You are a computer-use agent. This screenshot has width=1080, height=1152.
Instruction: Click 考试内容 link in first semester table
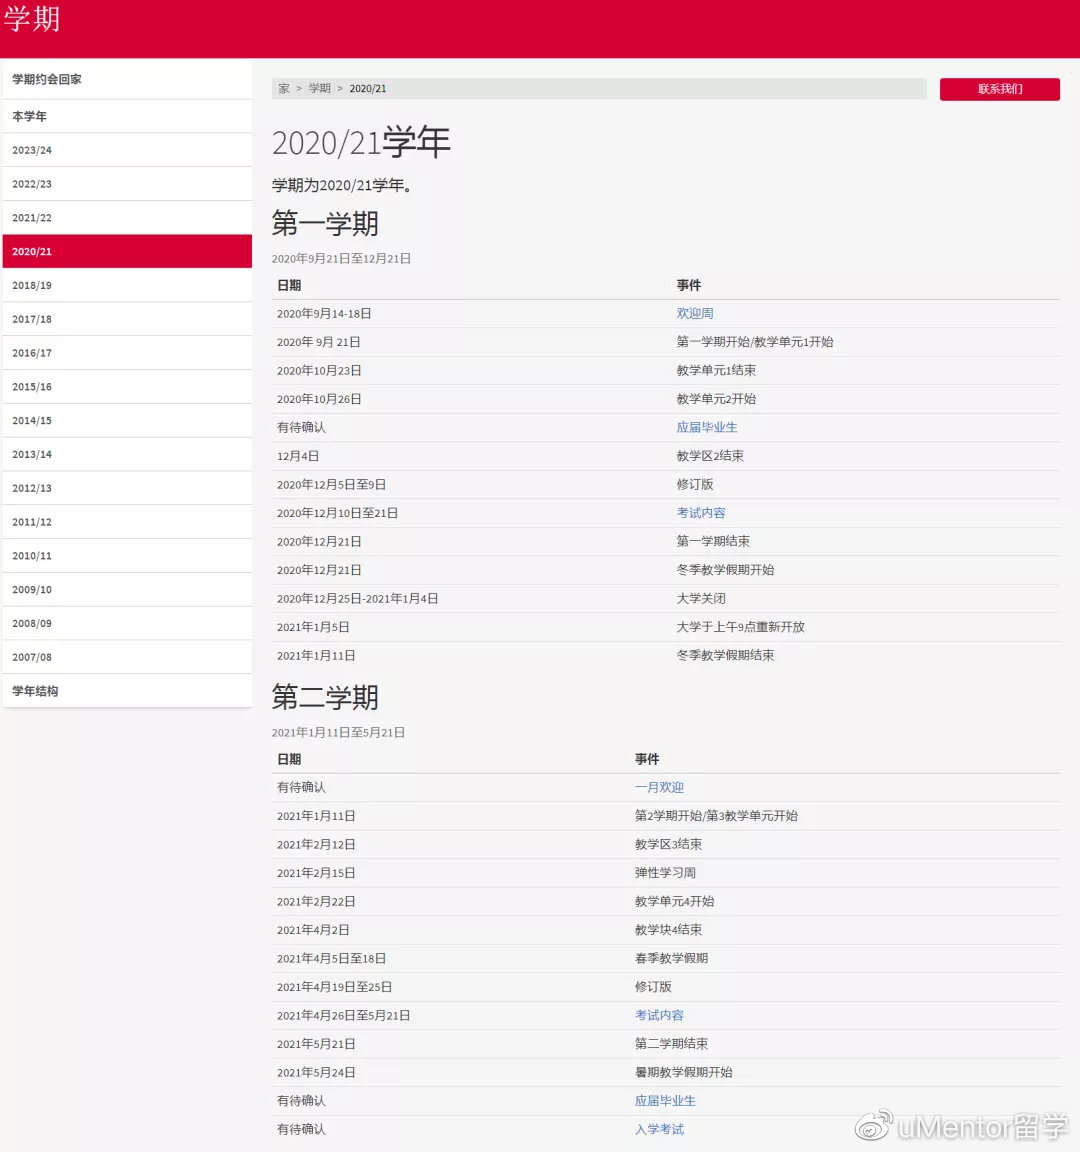coord(700,513)
